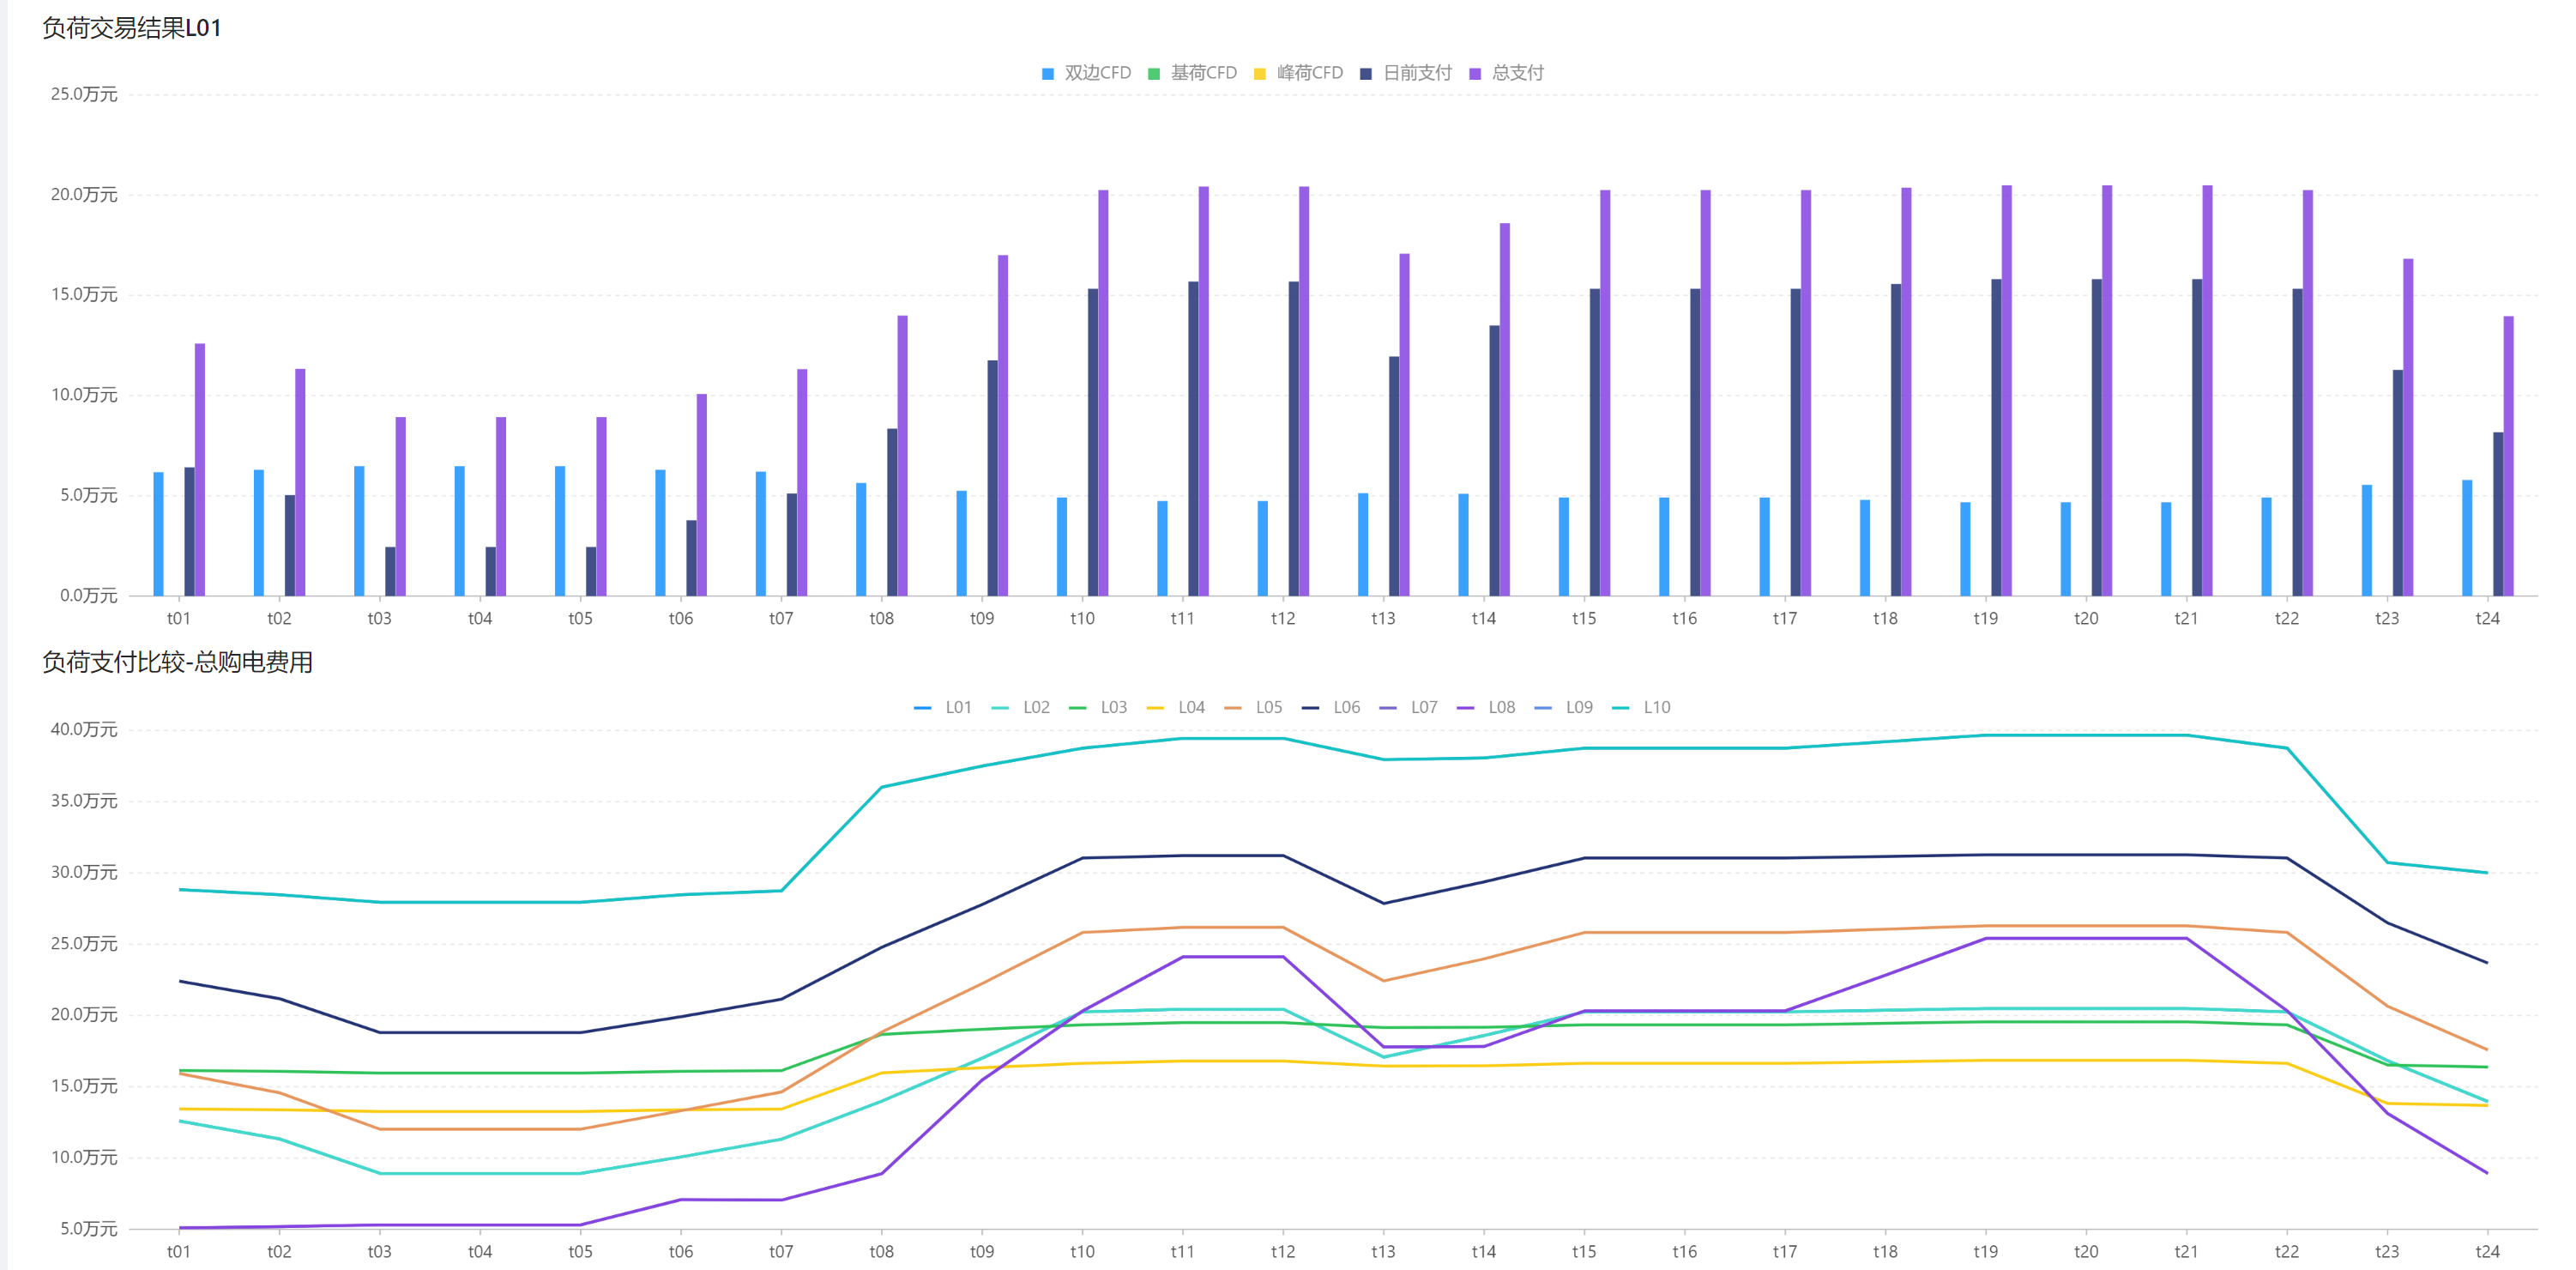Click the navy L06 line point at t13

coord(1383,903)
